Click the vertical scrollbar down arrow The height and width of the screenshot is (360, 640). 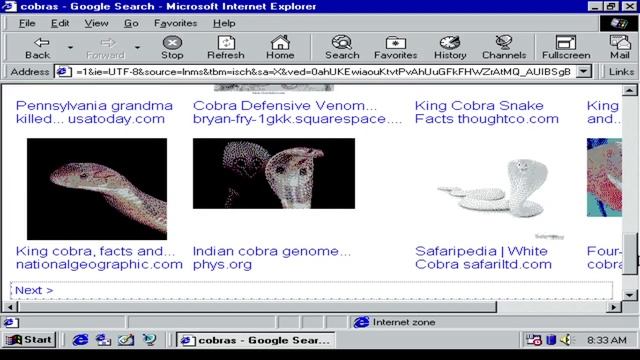(629, 295)
